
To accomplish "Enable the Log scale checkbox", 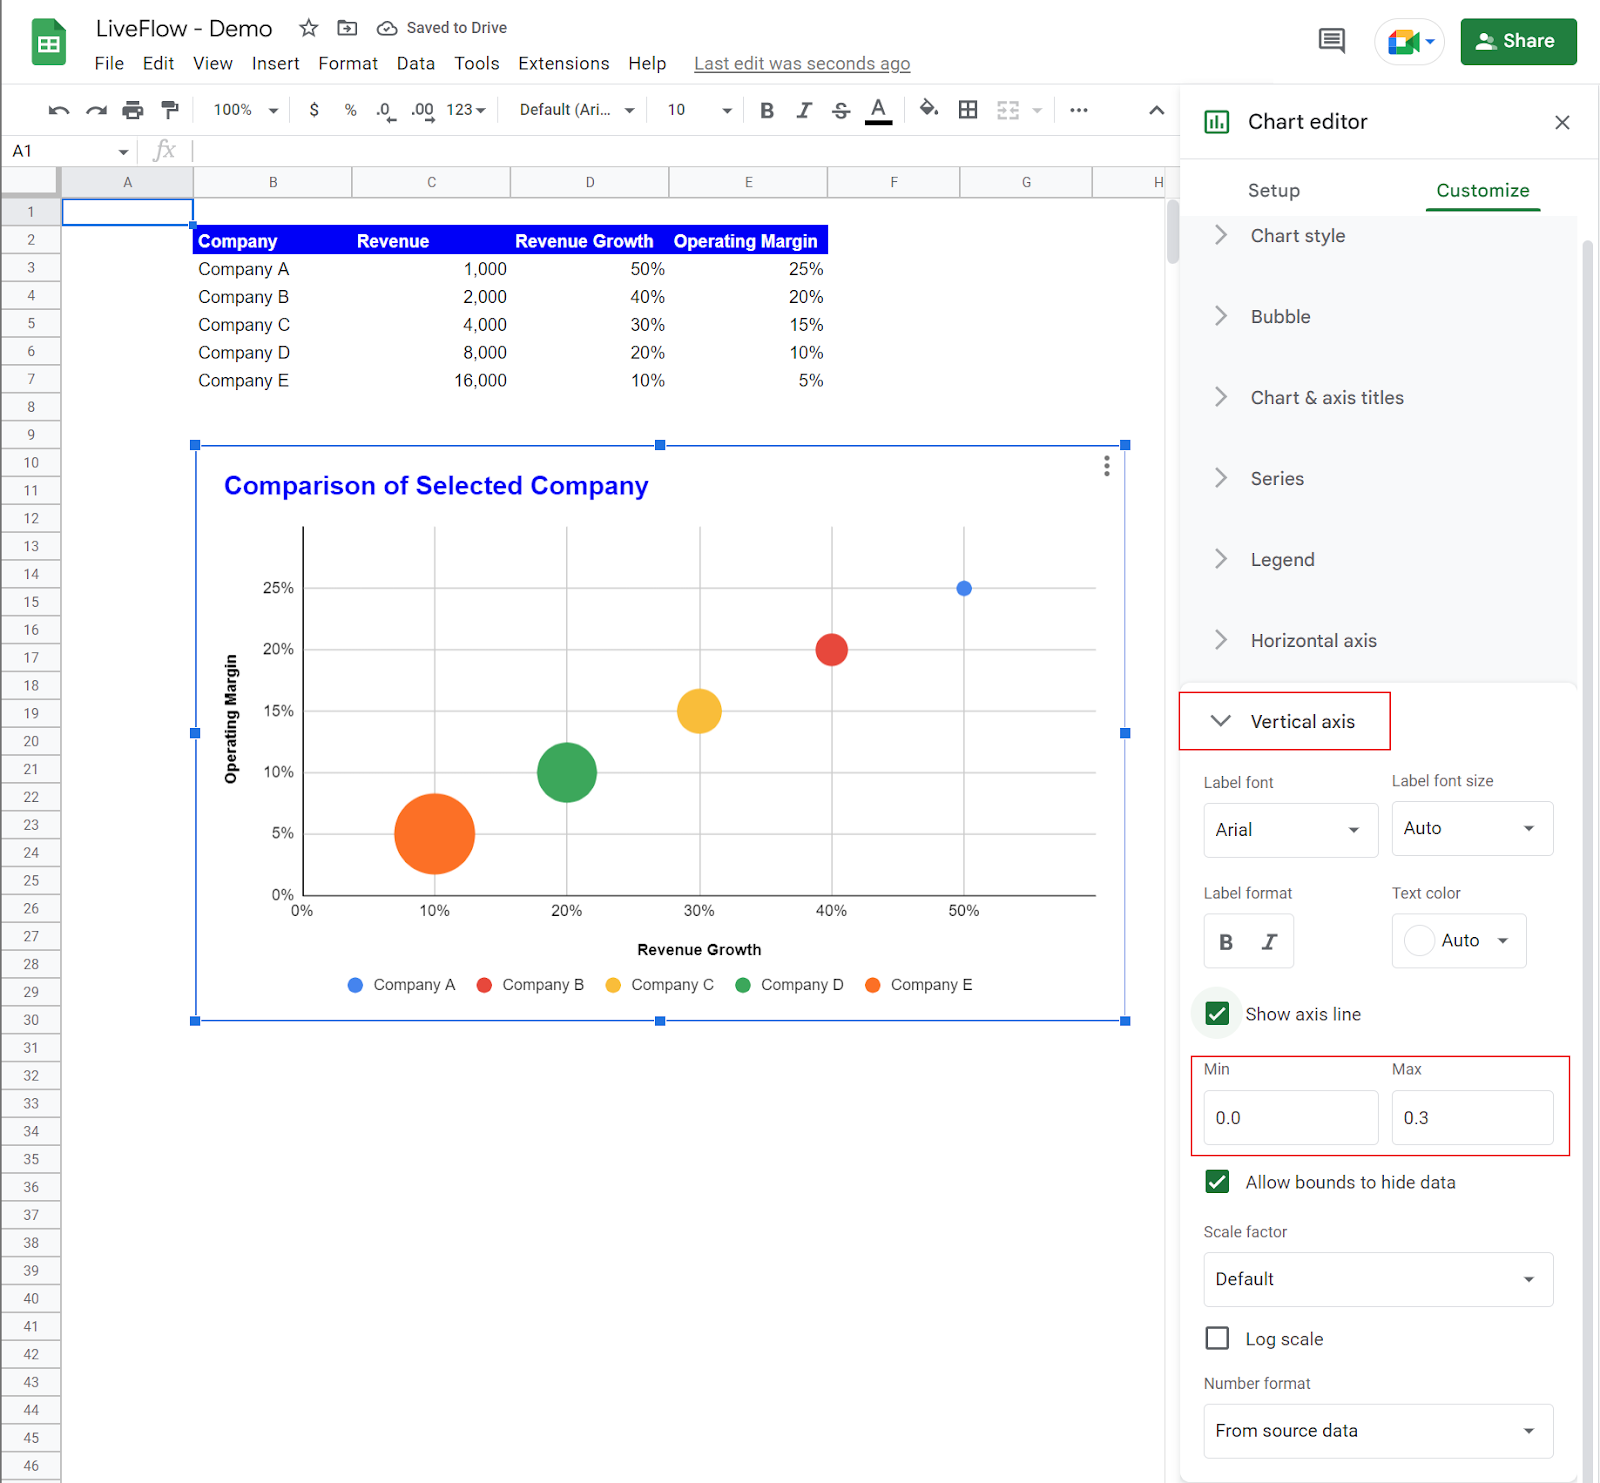I will [1217, 1338].
